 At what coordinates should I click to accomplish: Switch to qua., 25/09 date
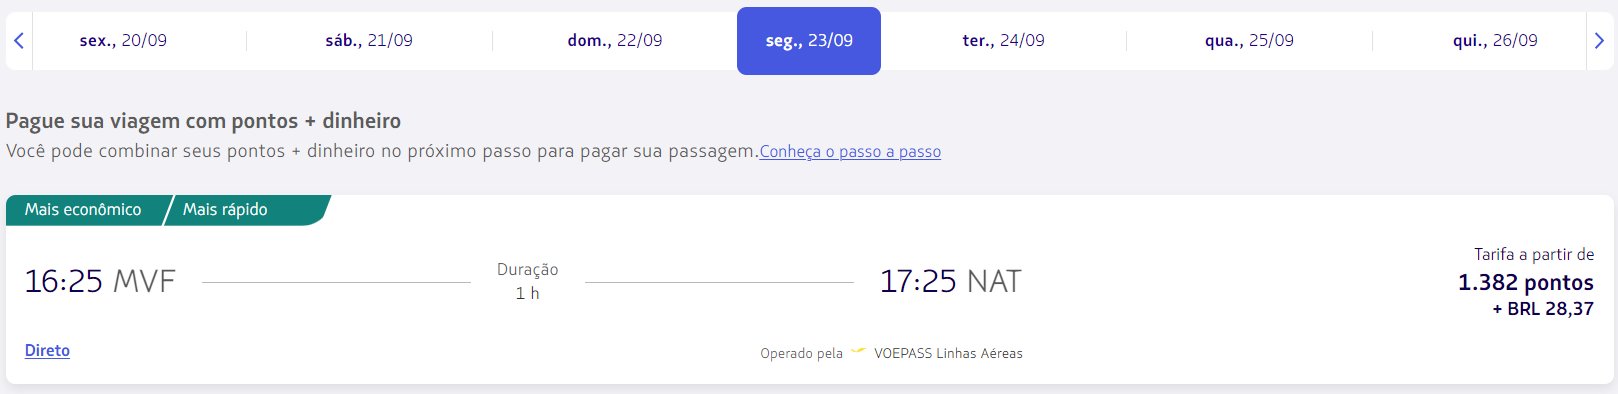[1249, 41]
